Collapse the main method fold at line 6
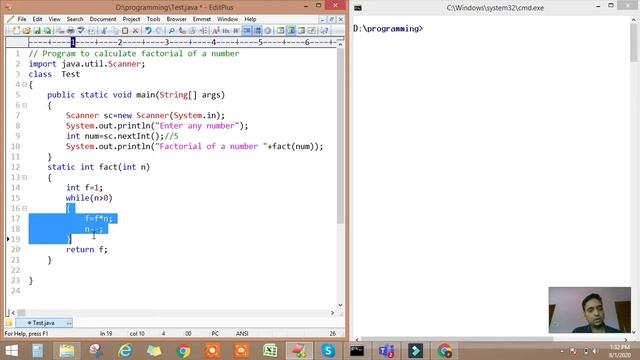640x360 pixels. pyautogui.click(x=24, y=105)
